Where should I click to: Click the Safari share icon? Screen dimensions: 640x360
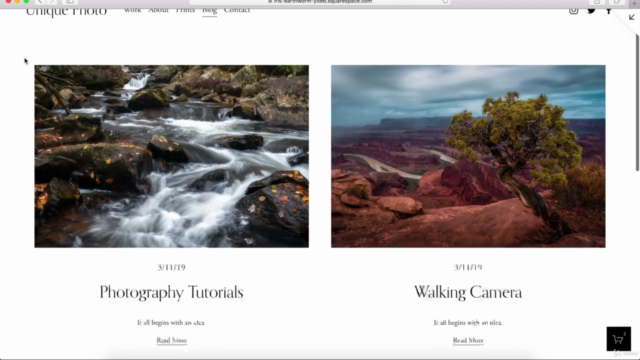597,2
